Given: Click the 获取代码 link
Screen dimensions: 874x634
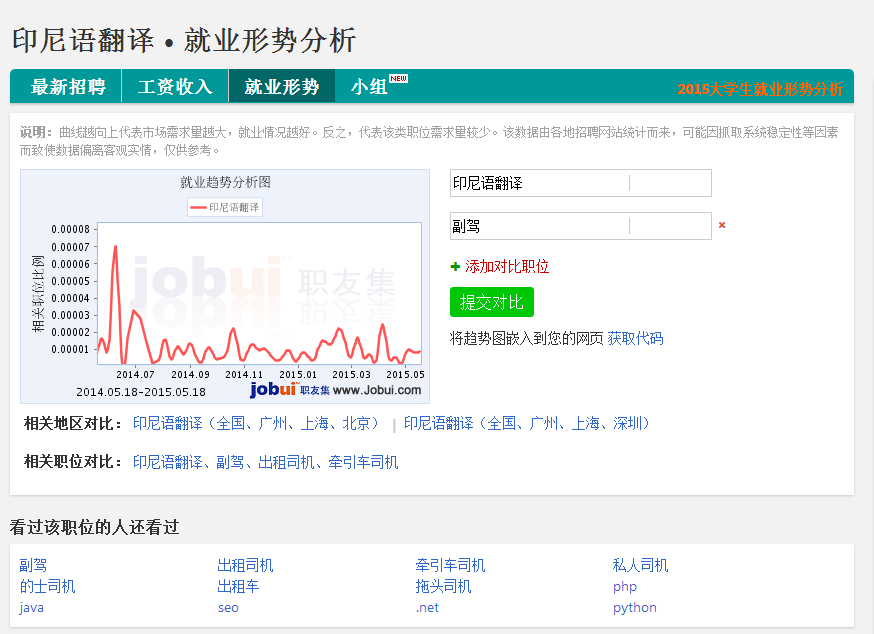Looking at the screenshot, I should pos(635,338).
